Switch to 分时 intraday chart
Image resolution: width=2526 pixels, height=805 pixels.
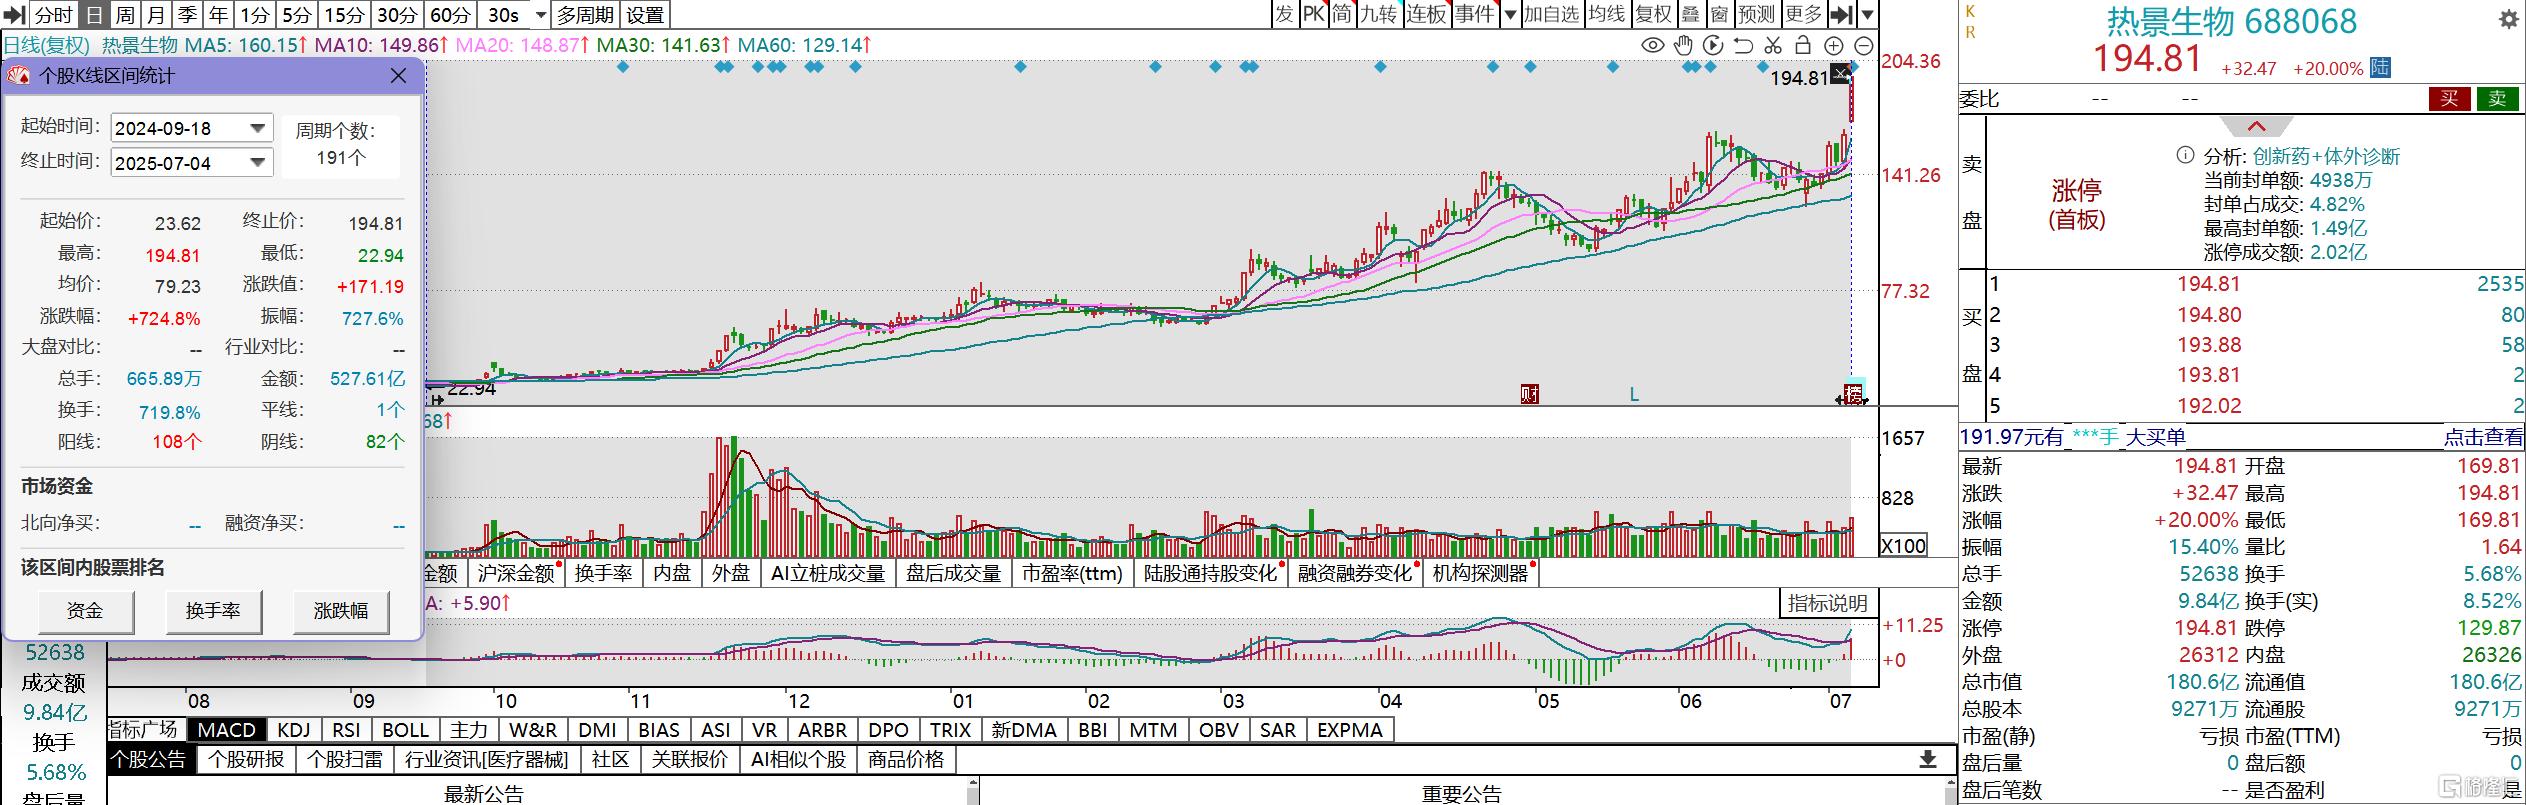pos(54,15)
